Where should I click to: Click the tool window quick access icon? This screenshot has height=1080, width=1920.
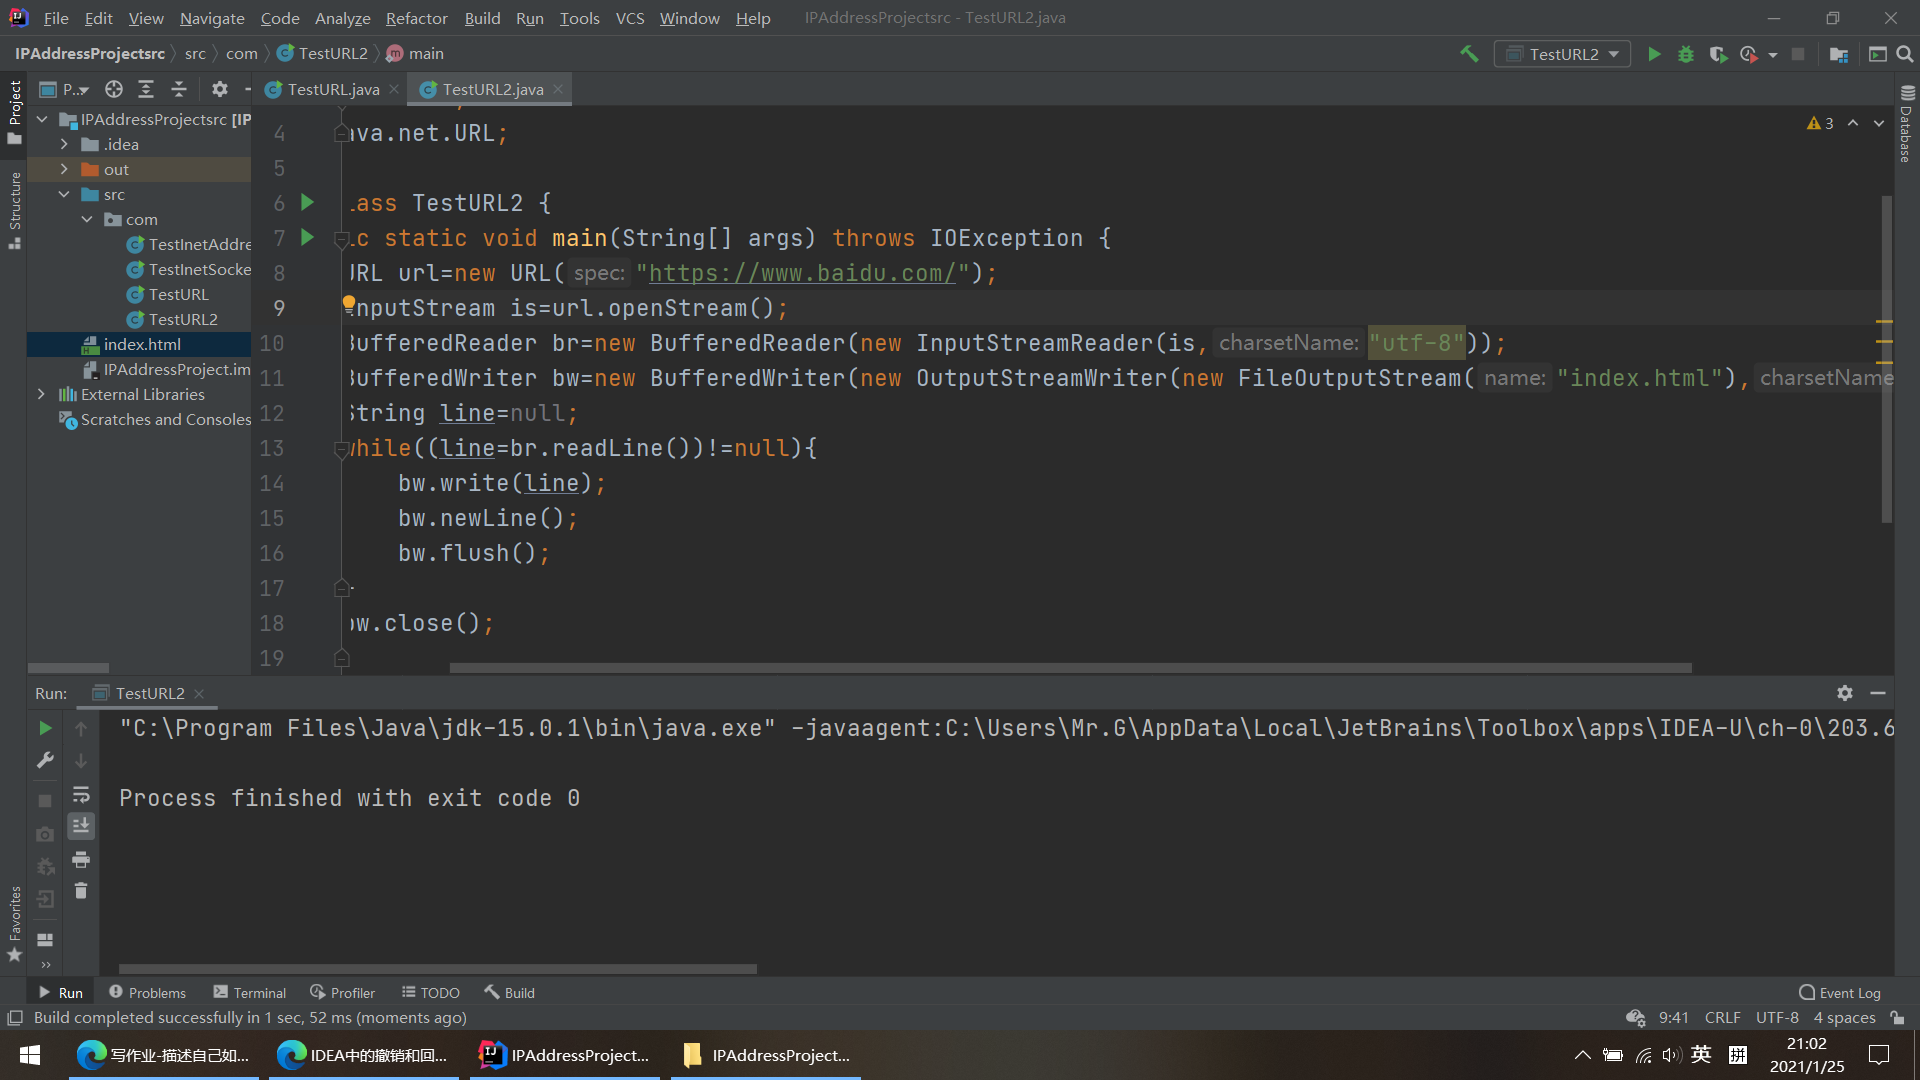click(15, 1018)
